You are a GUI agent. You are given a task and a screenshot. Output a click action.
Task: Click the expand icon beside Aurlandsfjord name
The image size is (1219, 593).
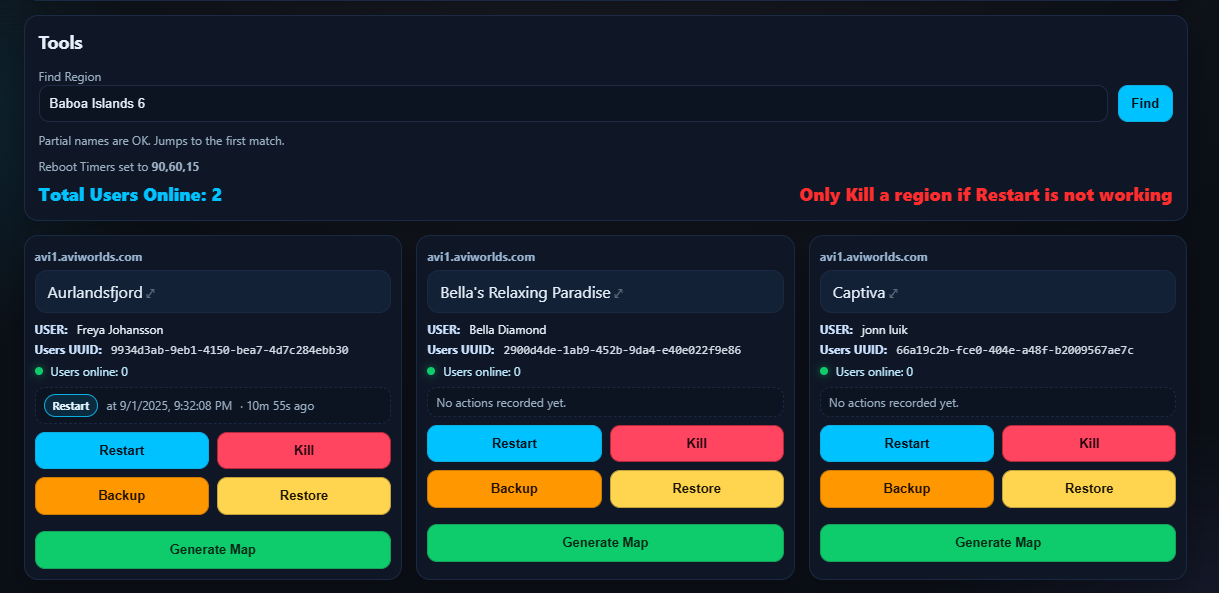tap(151, 293)
